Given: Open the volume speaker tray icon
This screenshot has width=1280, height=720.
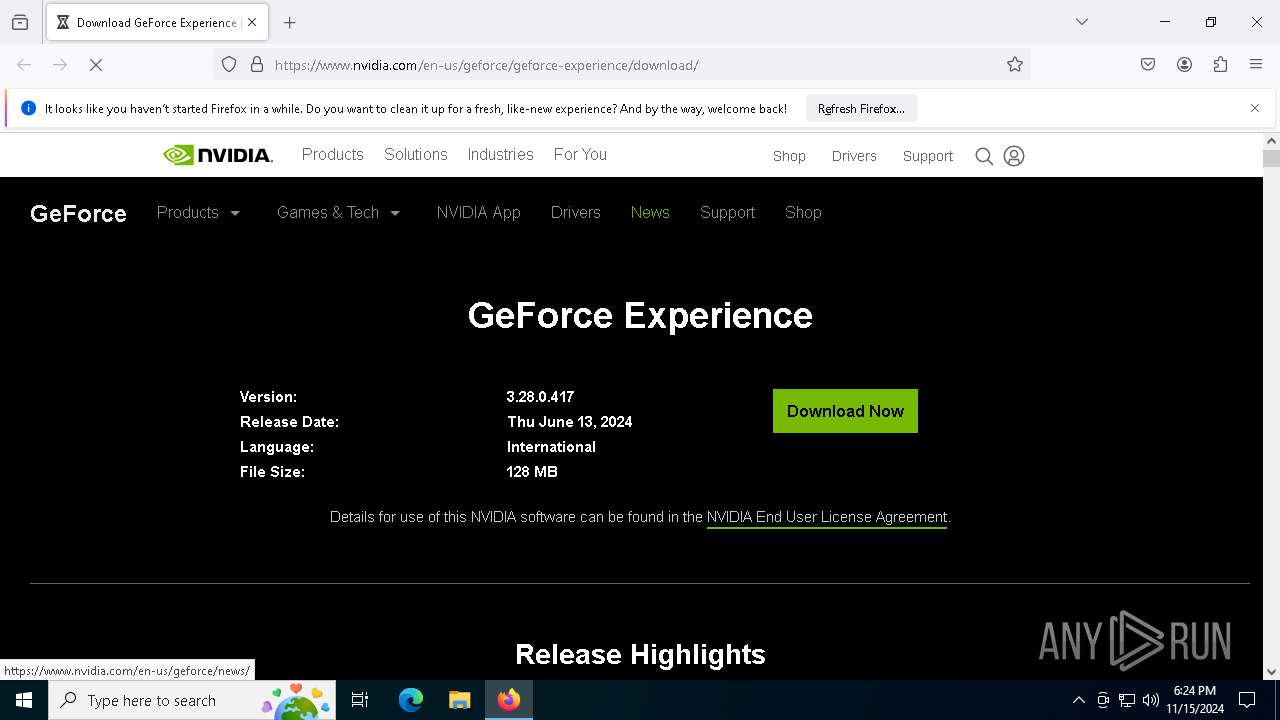Looking at the screenshot, I should pos(1151,700).
